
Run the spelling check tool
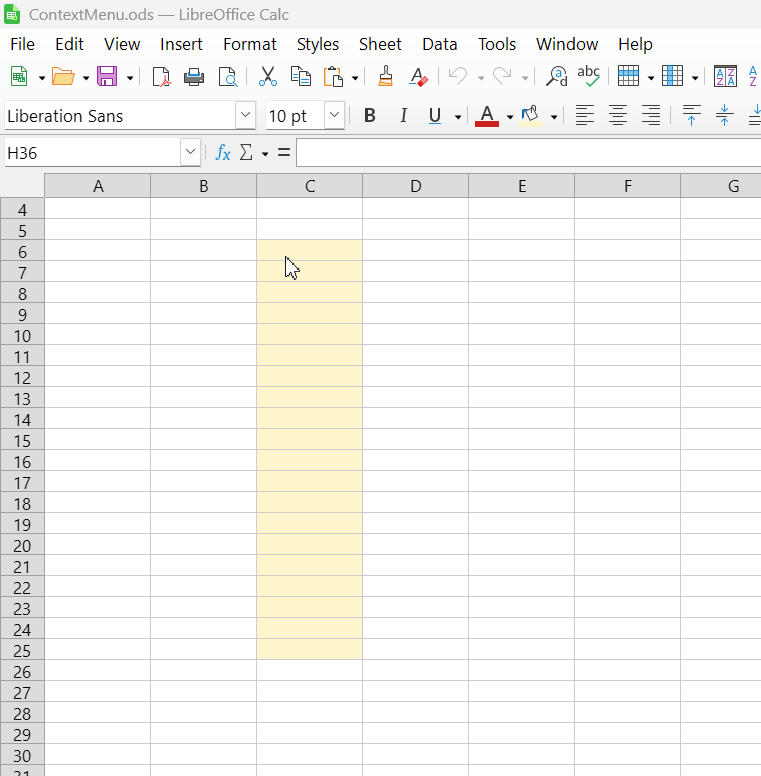pos(589,77)
